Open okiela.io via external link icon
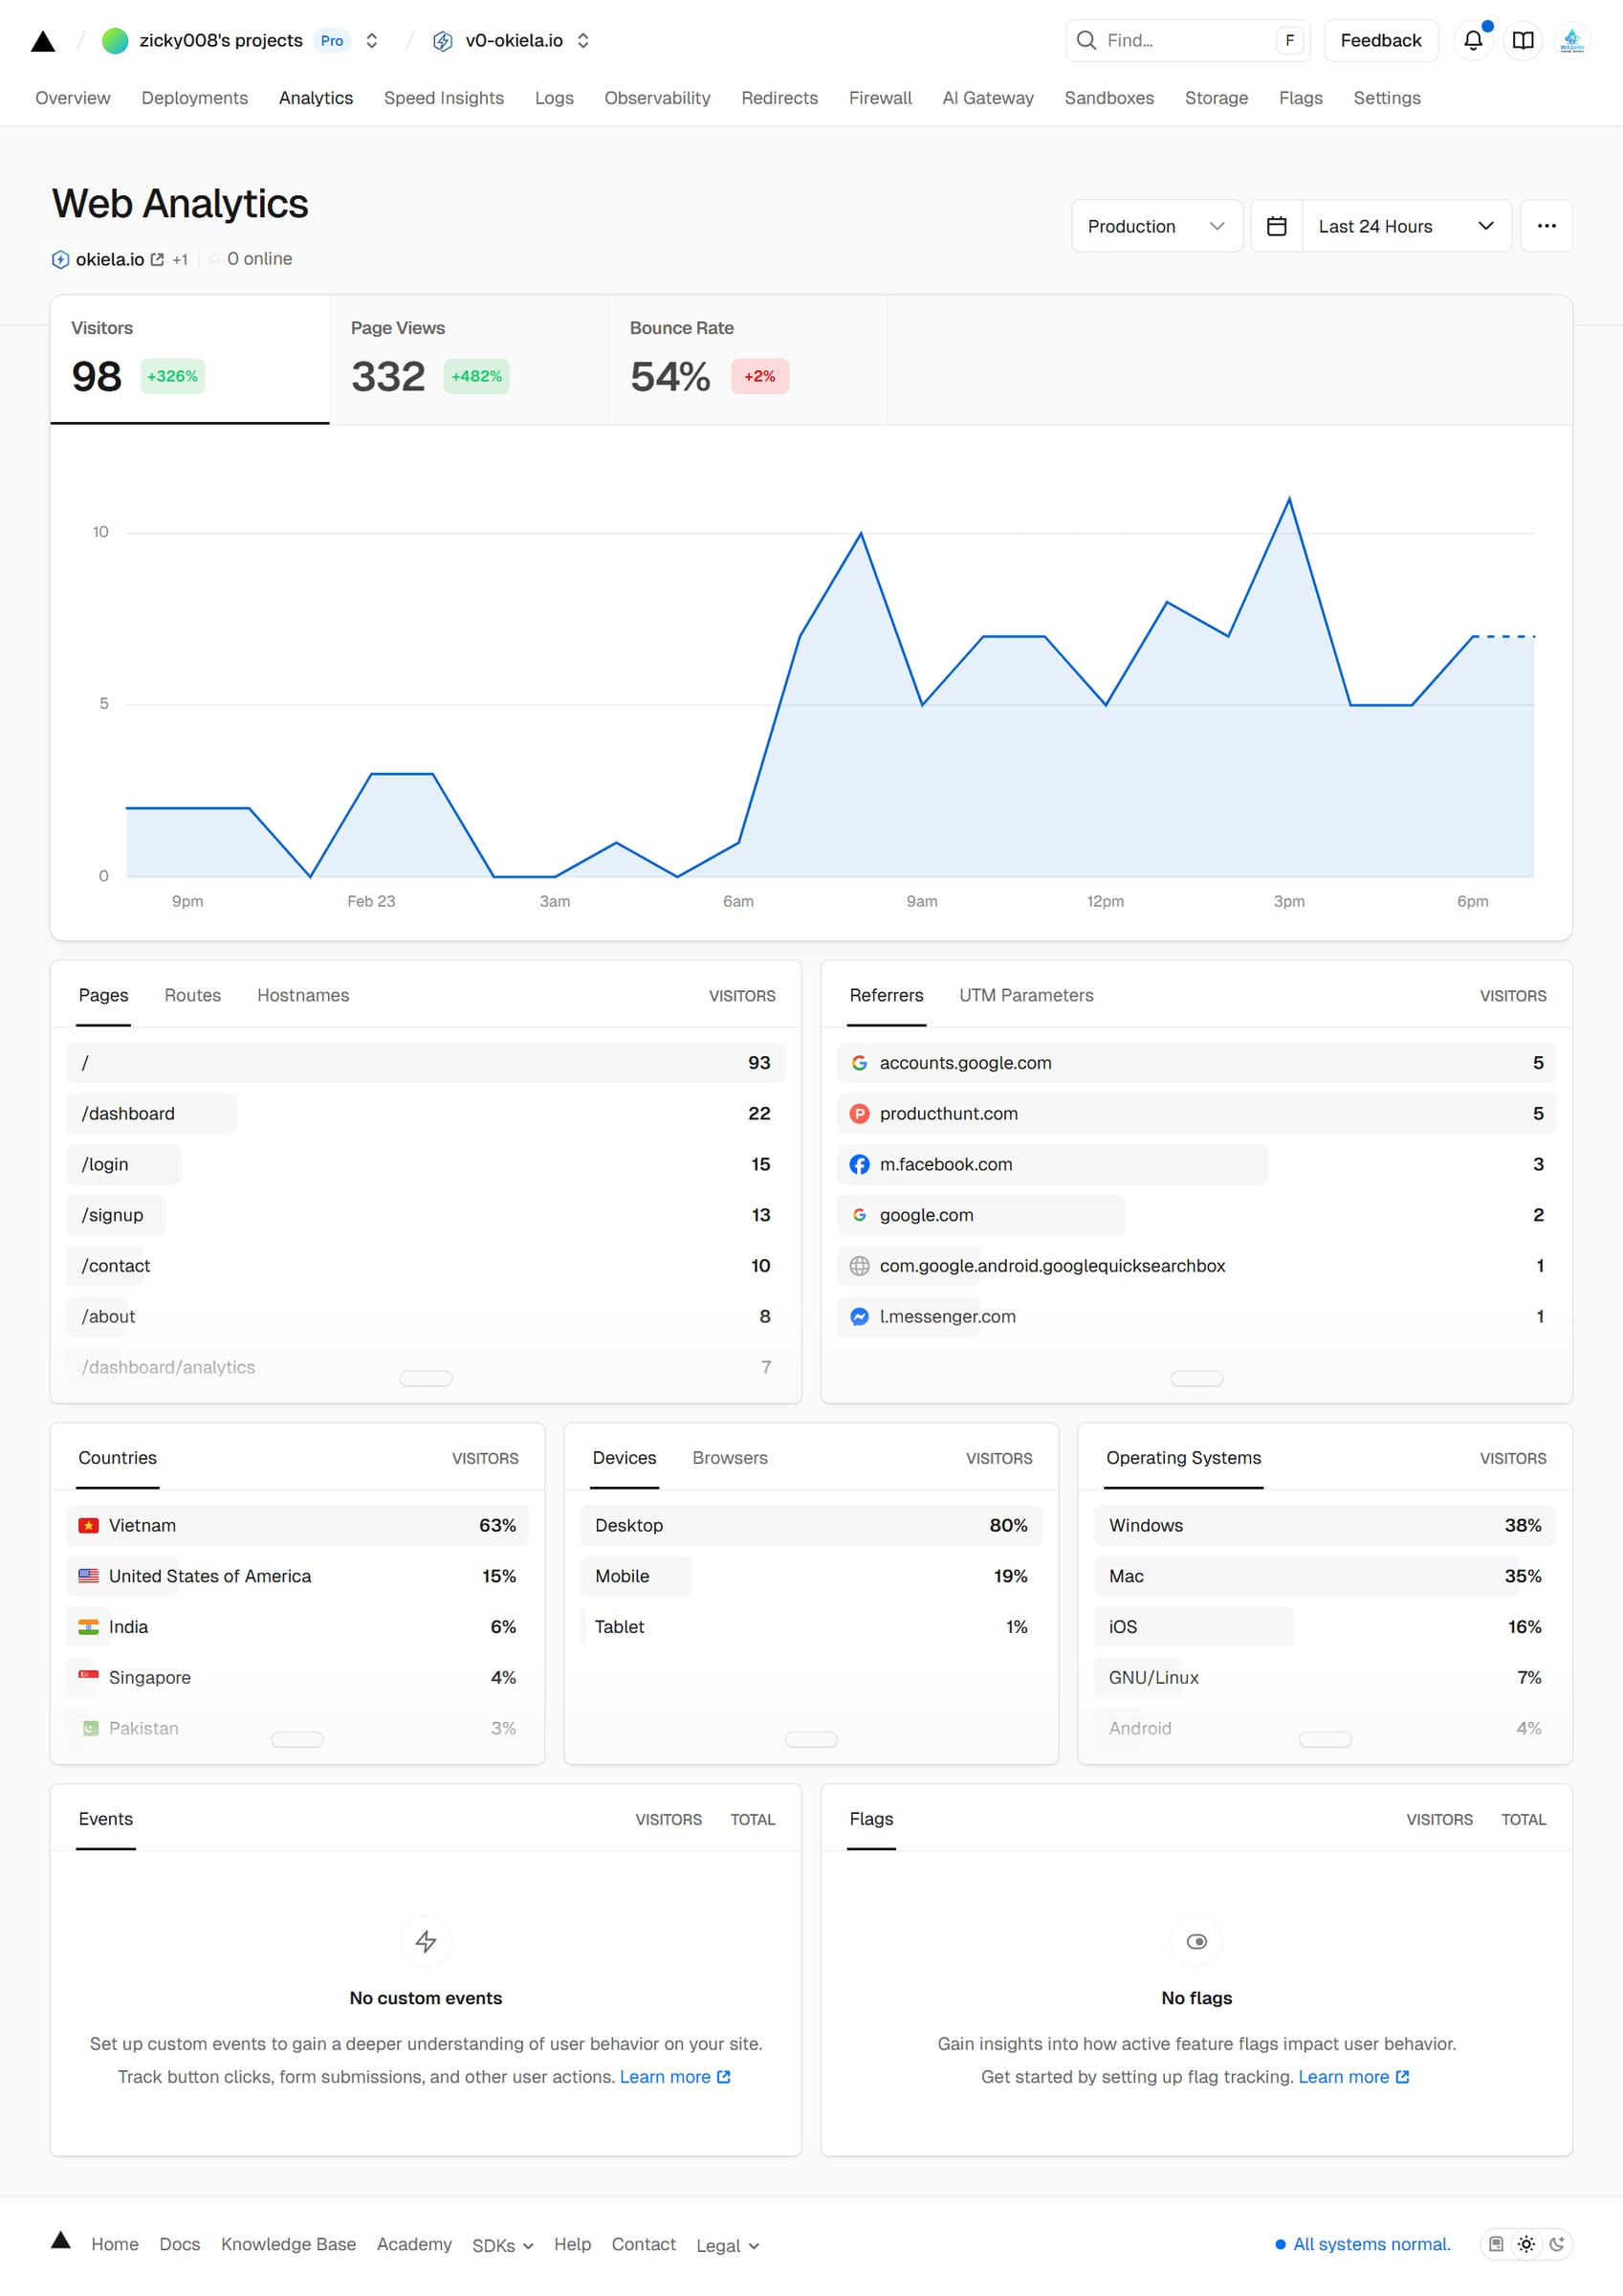 (x=157, y=259)
